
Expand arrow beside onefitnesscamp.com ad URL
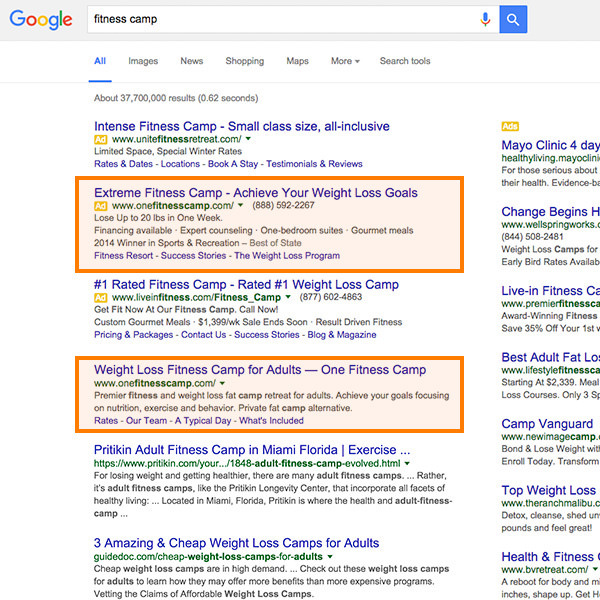point(240,205)
